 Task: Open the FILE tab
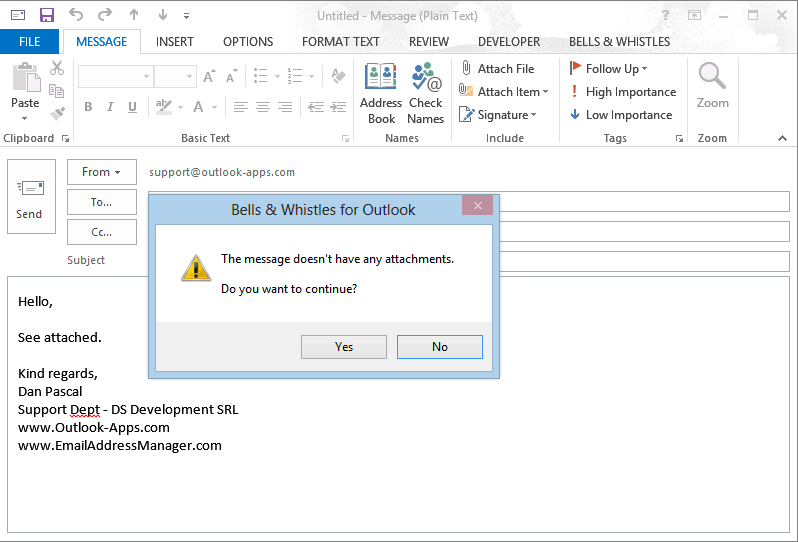30,42
